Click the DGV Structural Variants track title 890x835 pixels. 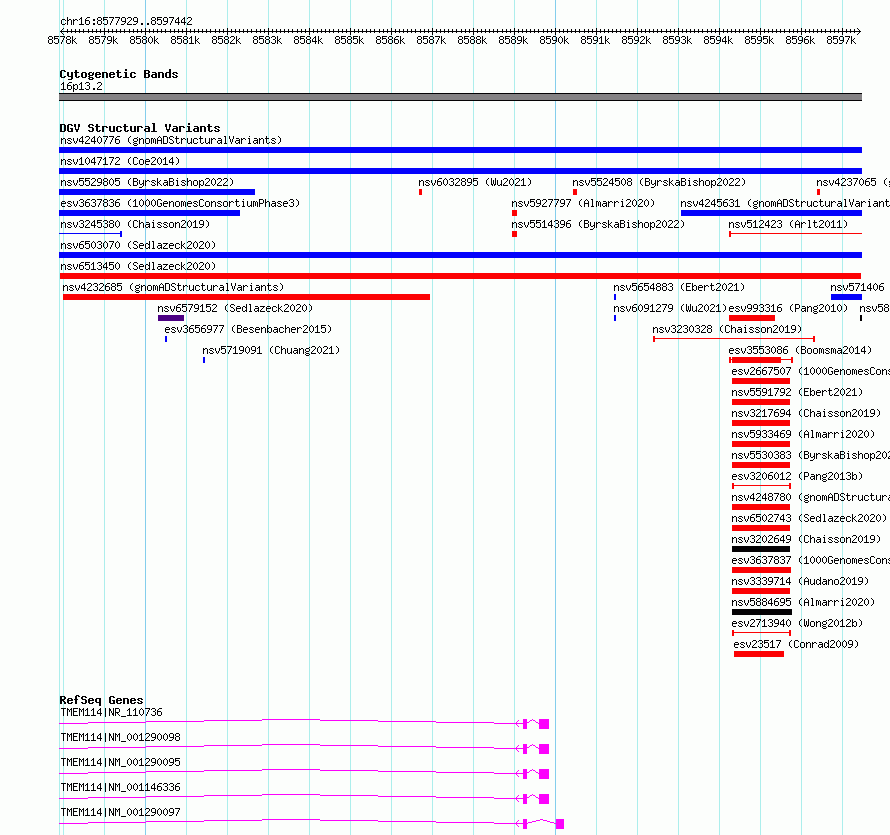[140, 128]
